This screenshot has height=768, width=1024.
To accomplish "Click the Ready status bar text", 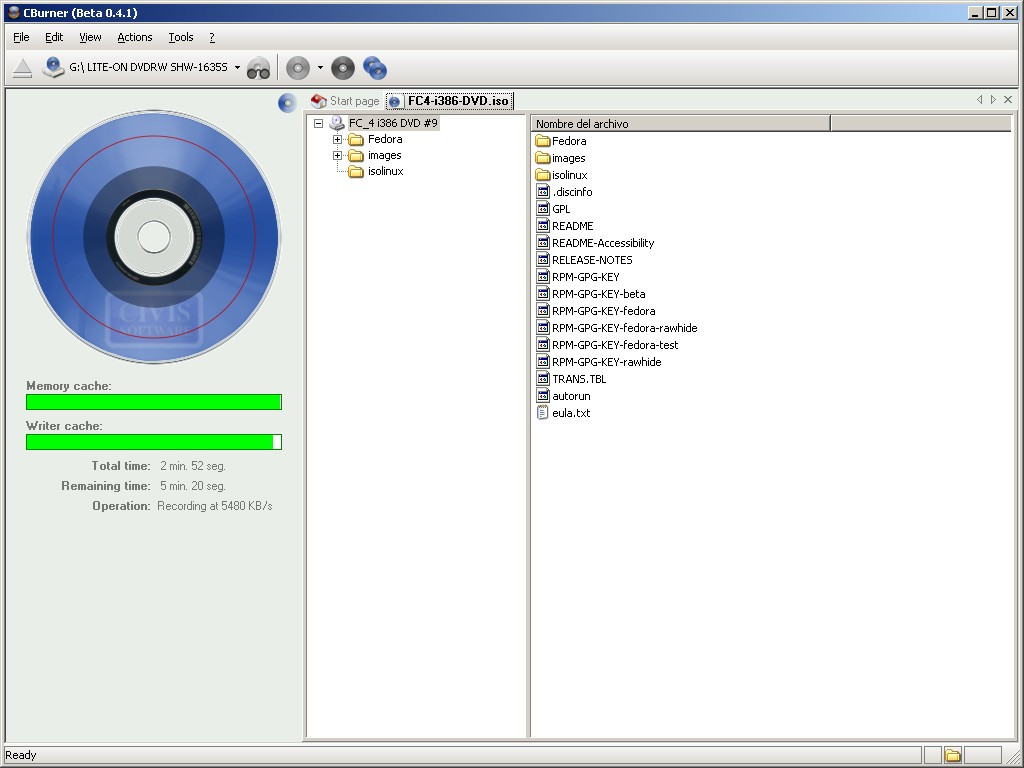I will point(21,755).
